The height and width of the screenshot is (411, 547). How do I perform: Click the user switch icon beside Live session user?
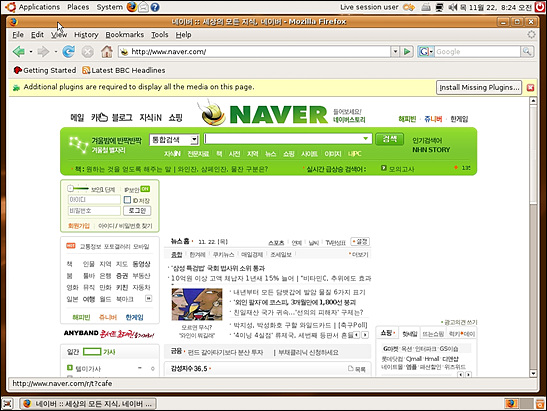pos(409,7)
